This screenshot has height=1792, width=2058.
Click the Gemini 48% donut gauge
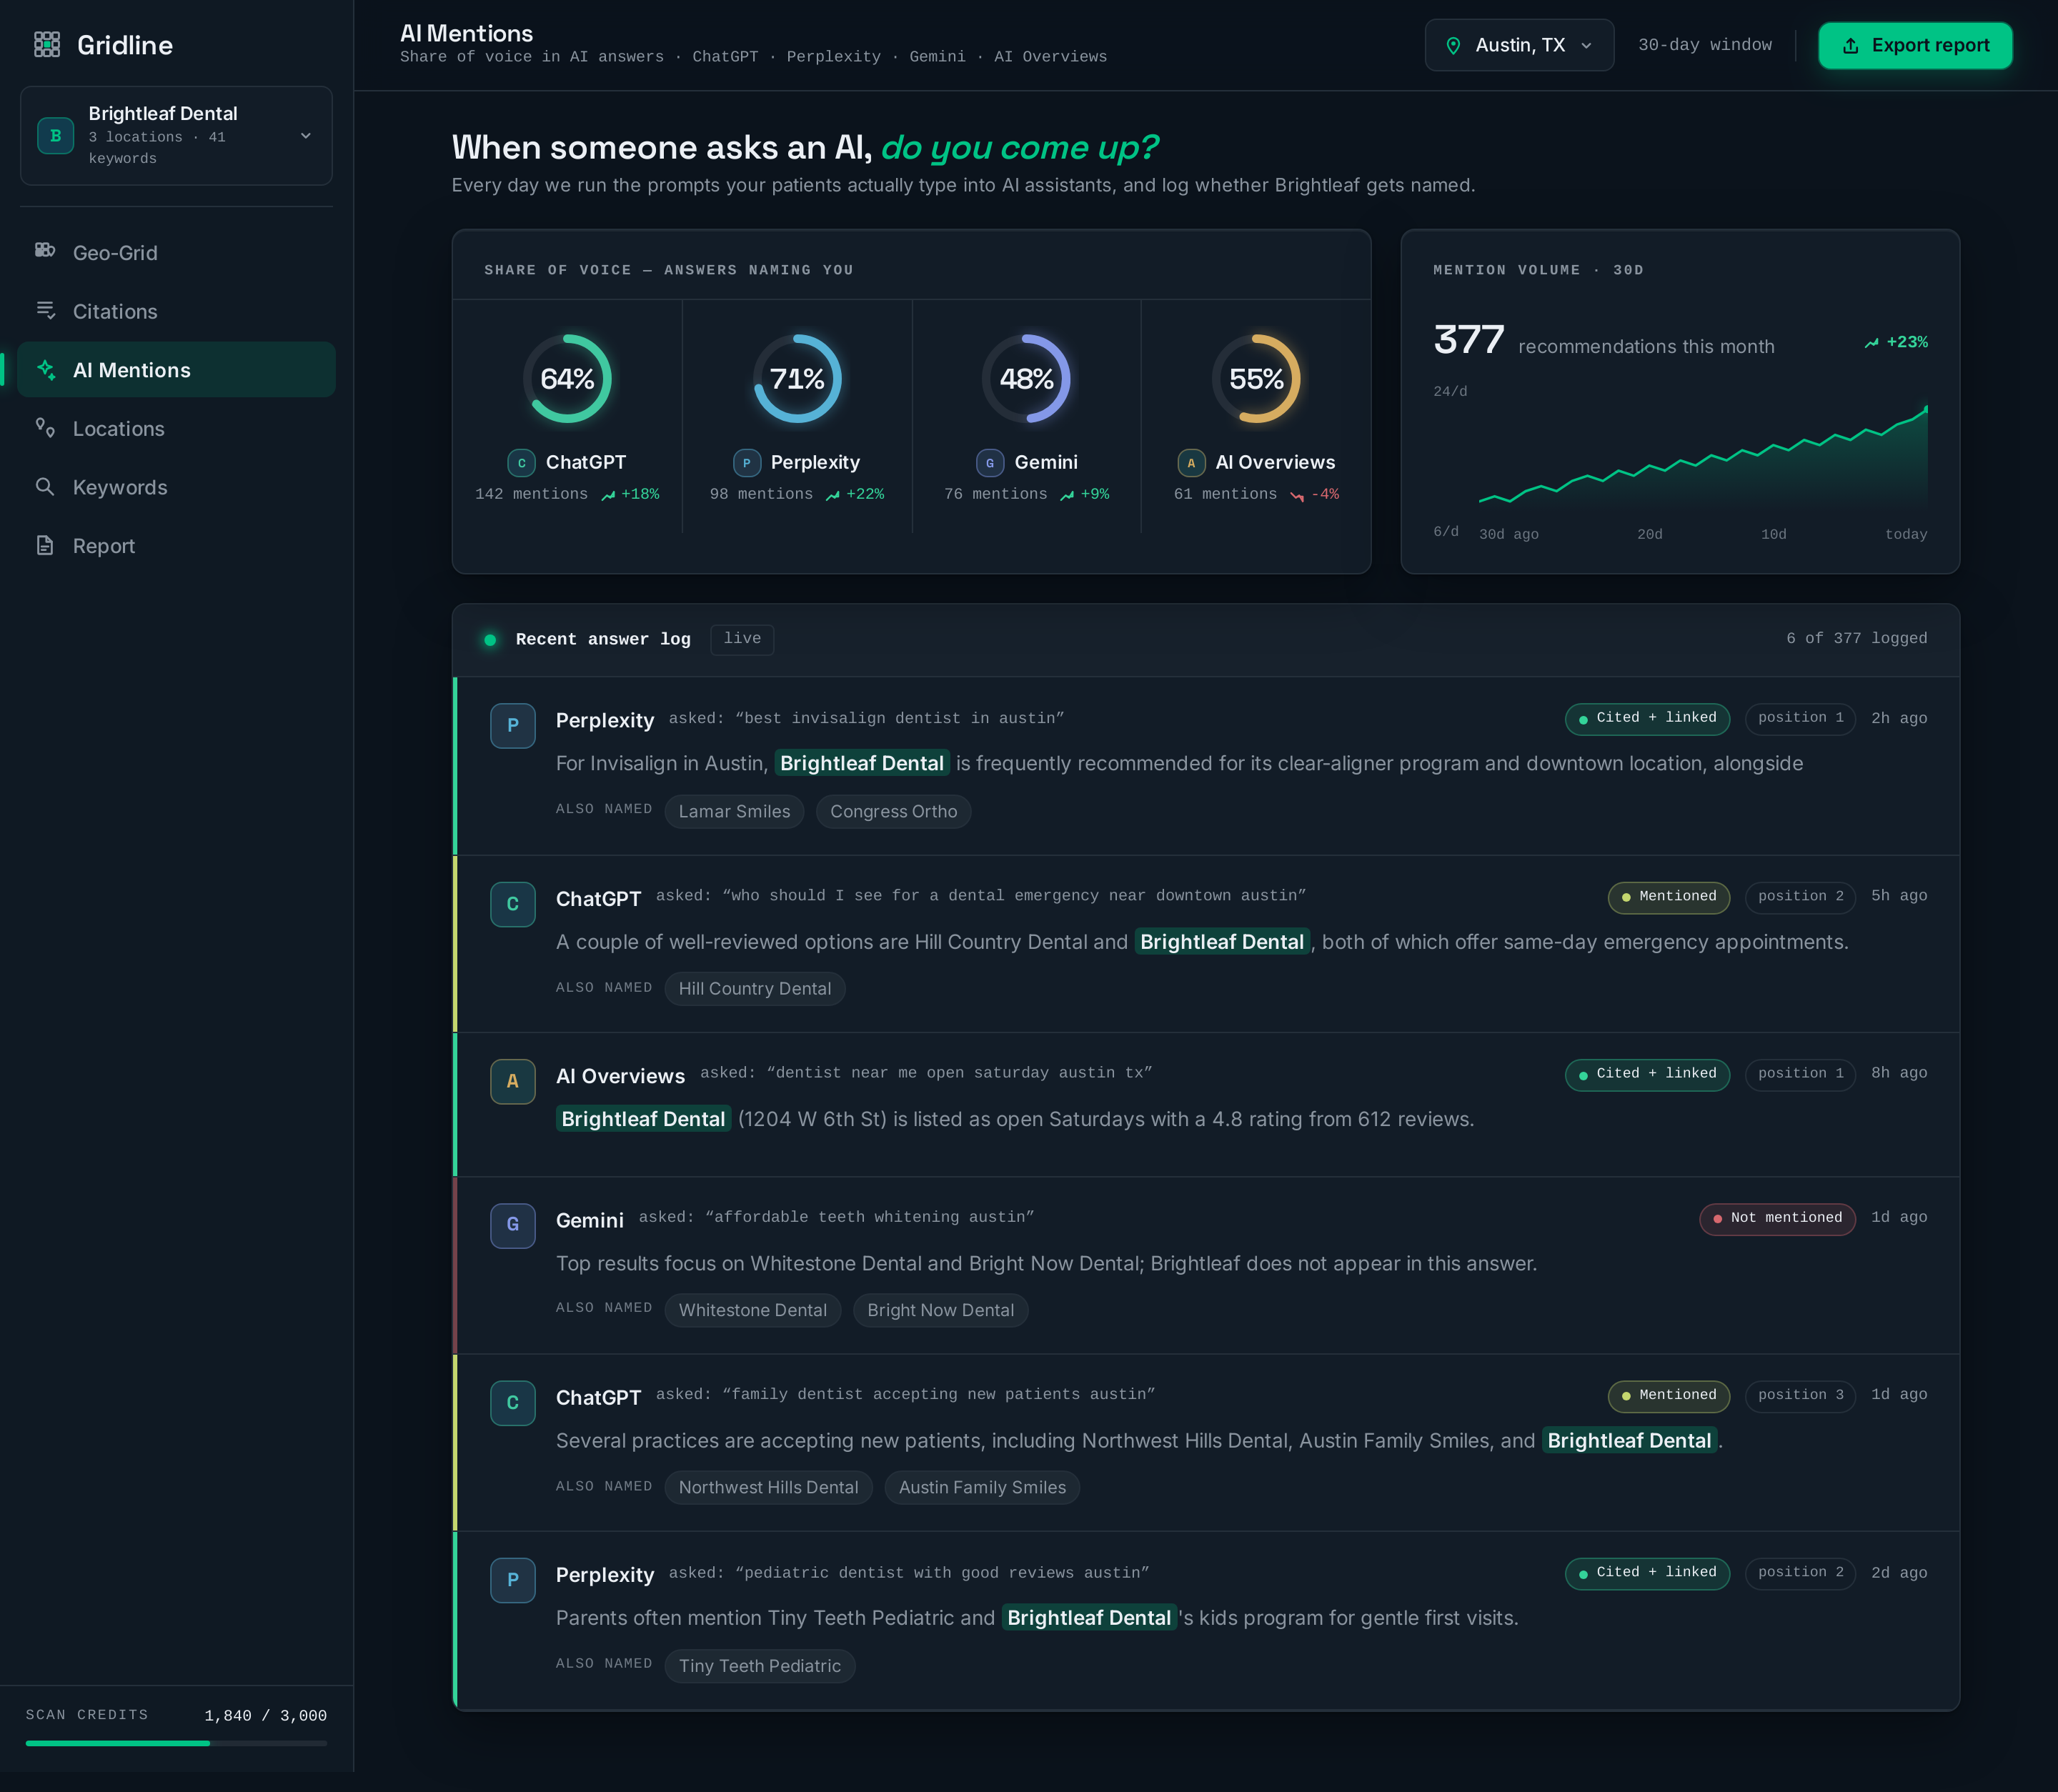coord(1026,379)
